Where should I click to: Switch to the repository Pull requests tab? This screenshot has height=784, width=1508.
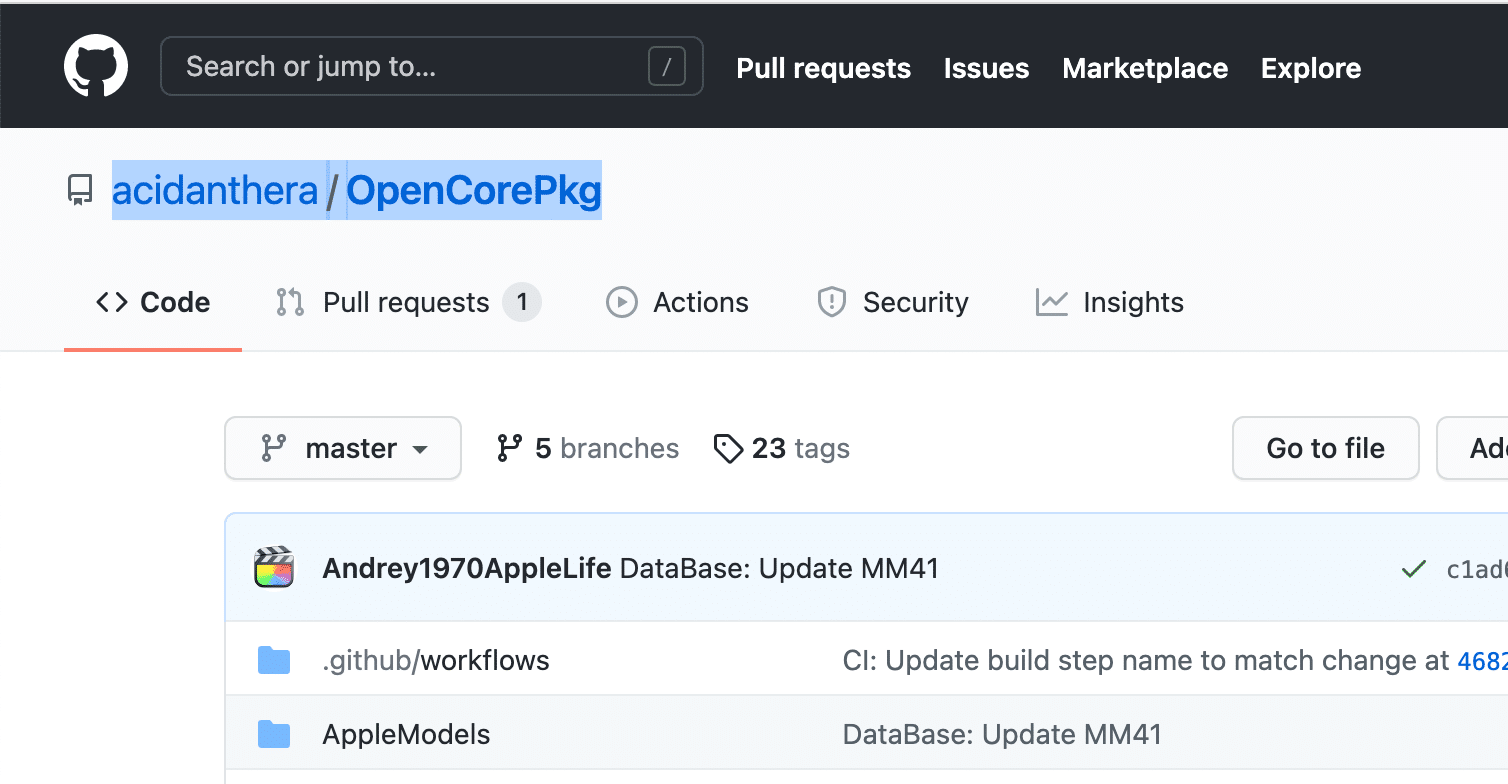click(408, 302)
